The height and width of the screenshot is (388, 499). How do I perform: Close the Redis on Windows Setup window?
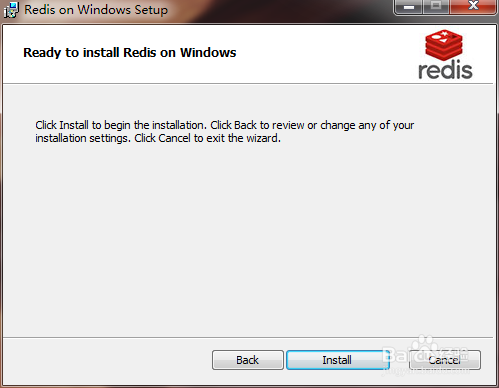click(x=473, y=7)
